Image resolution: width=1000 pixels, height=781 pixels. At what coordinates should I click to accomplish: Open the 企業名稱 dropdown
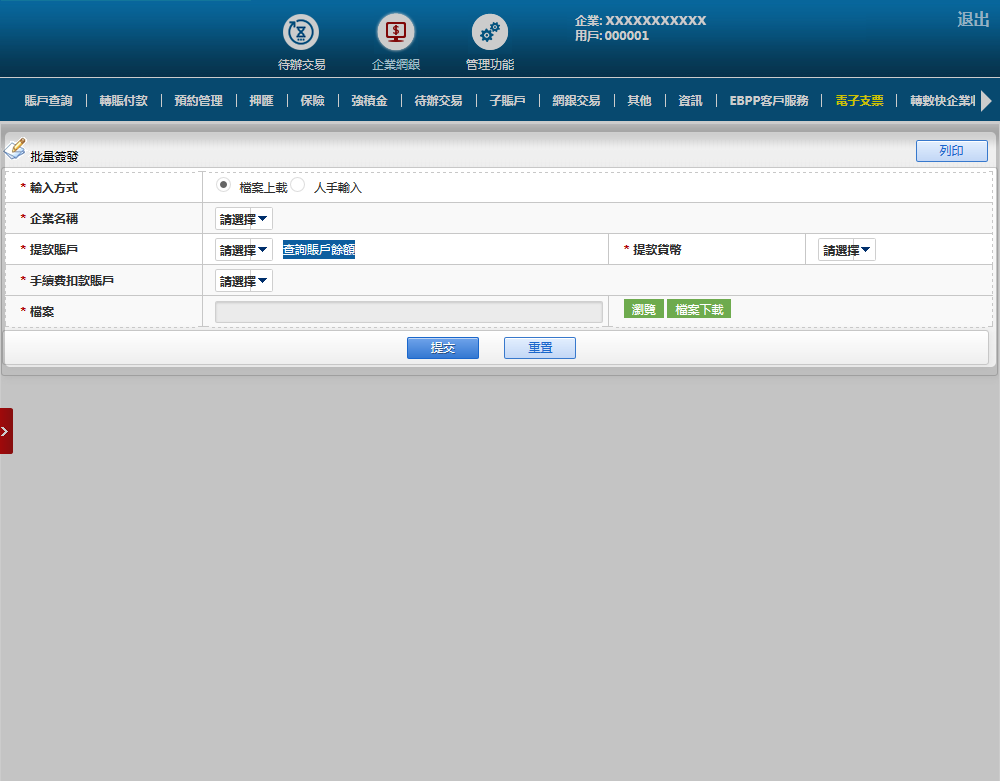click(243, 219)
